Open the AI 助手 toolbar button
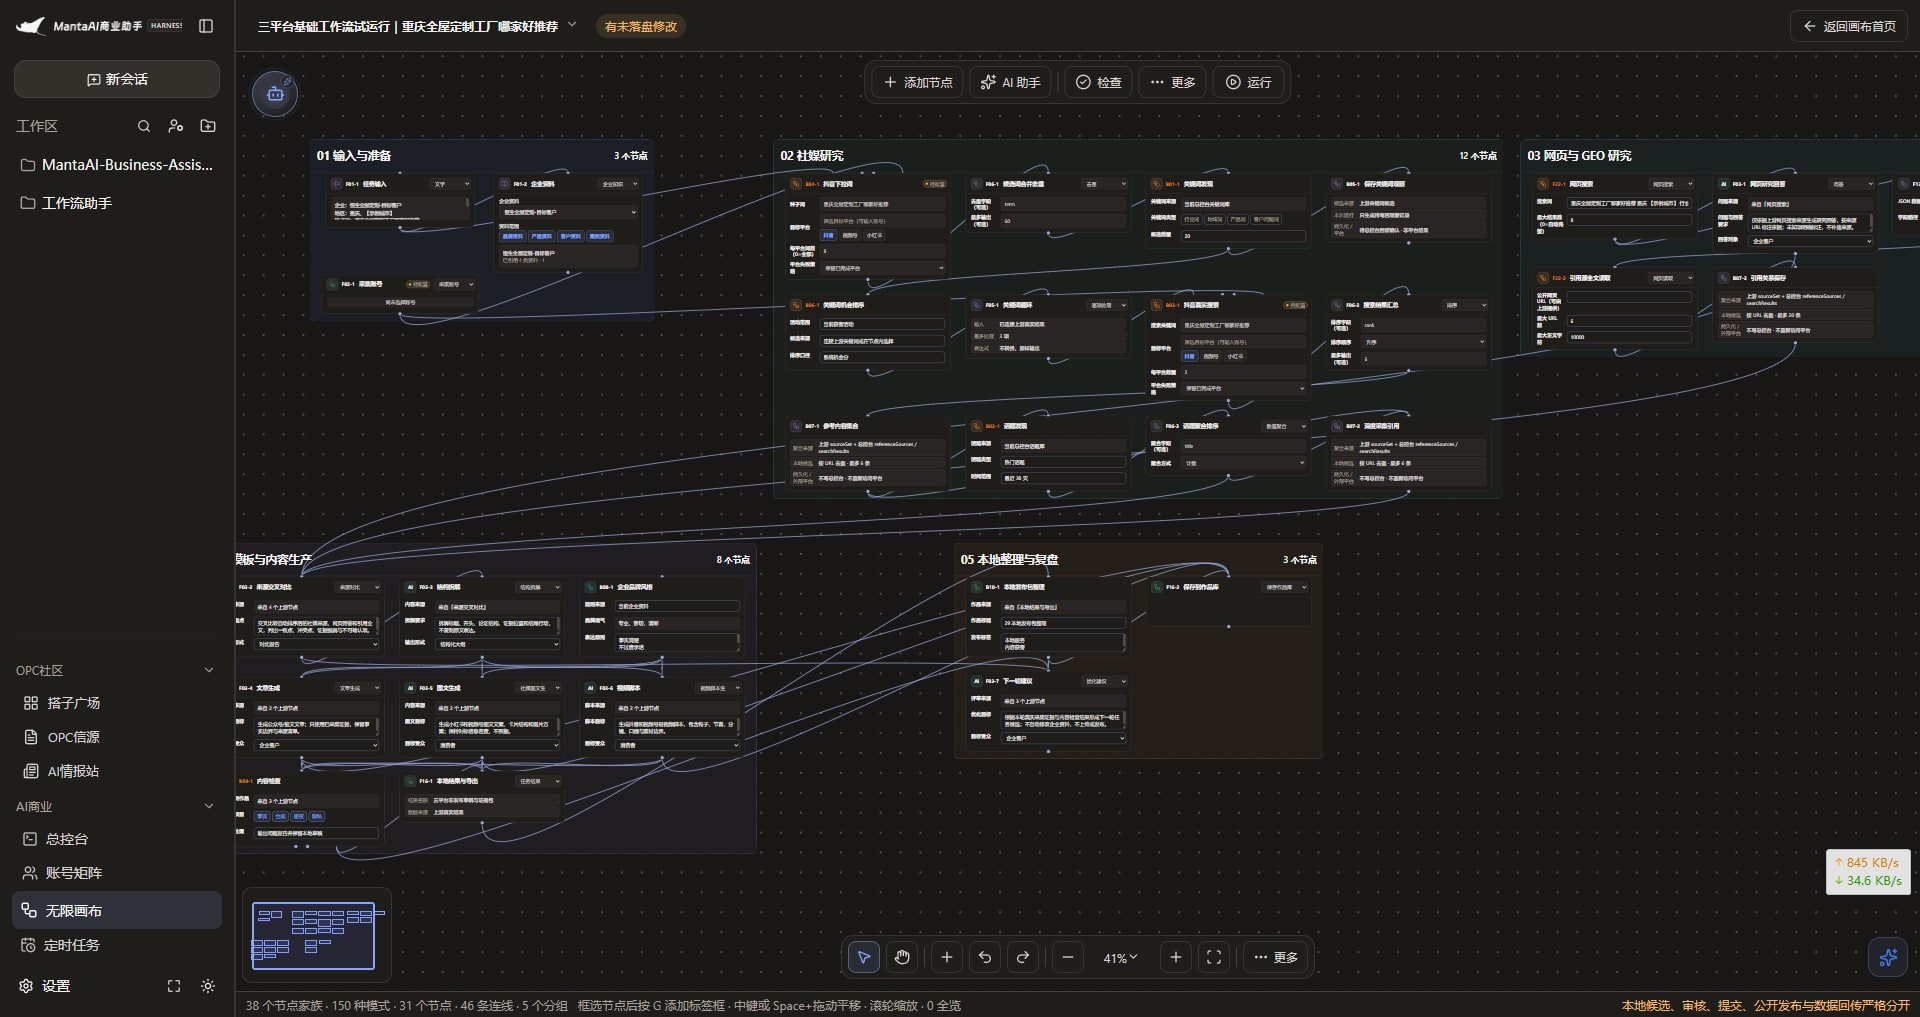1920x1017 pixels. point(1010,82)
